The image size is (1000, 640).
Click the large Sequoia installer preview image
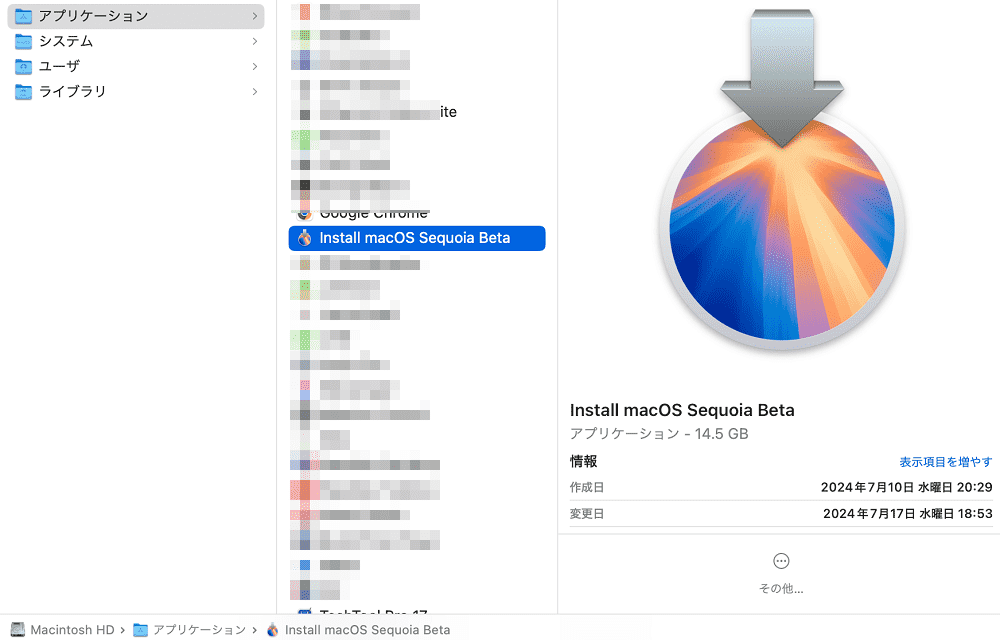pyautogui.click(x=782, y=180)
